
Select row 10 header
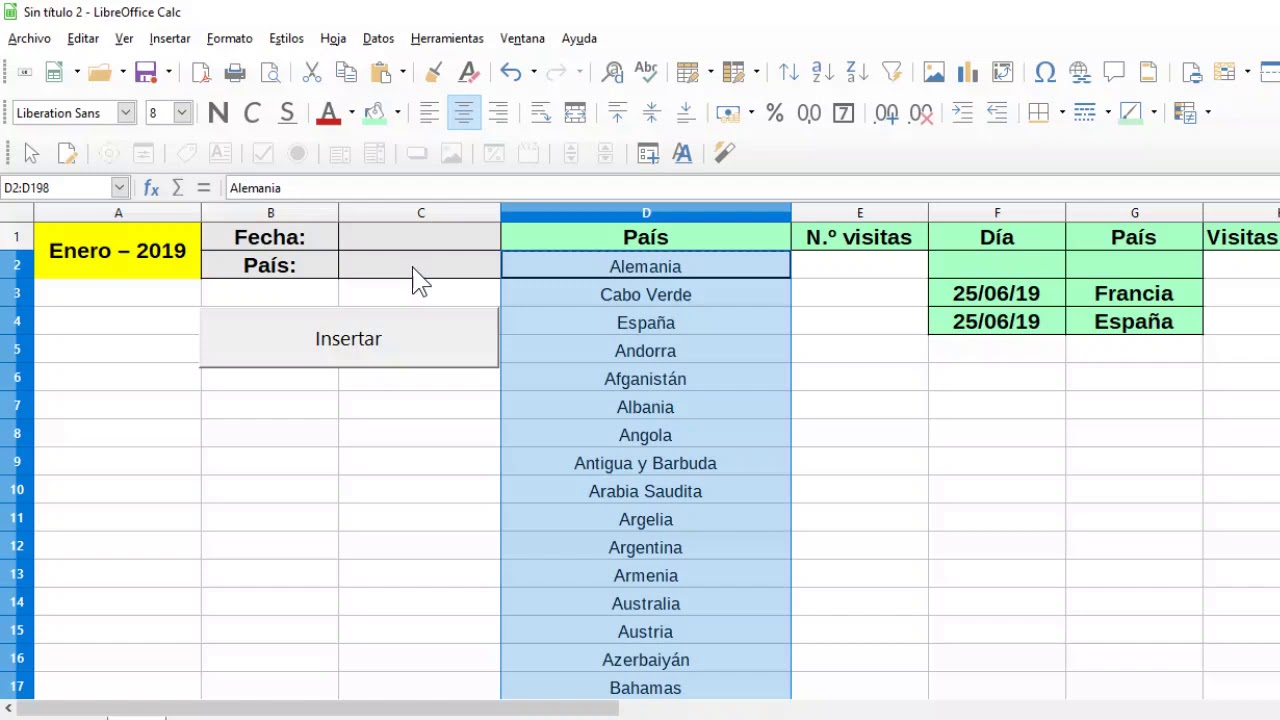tap(17, 491)
